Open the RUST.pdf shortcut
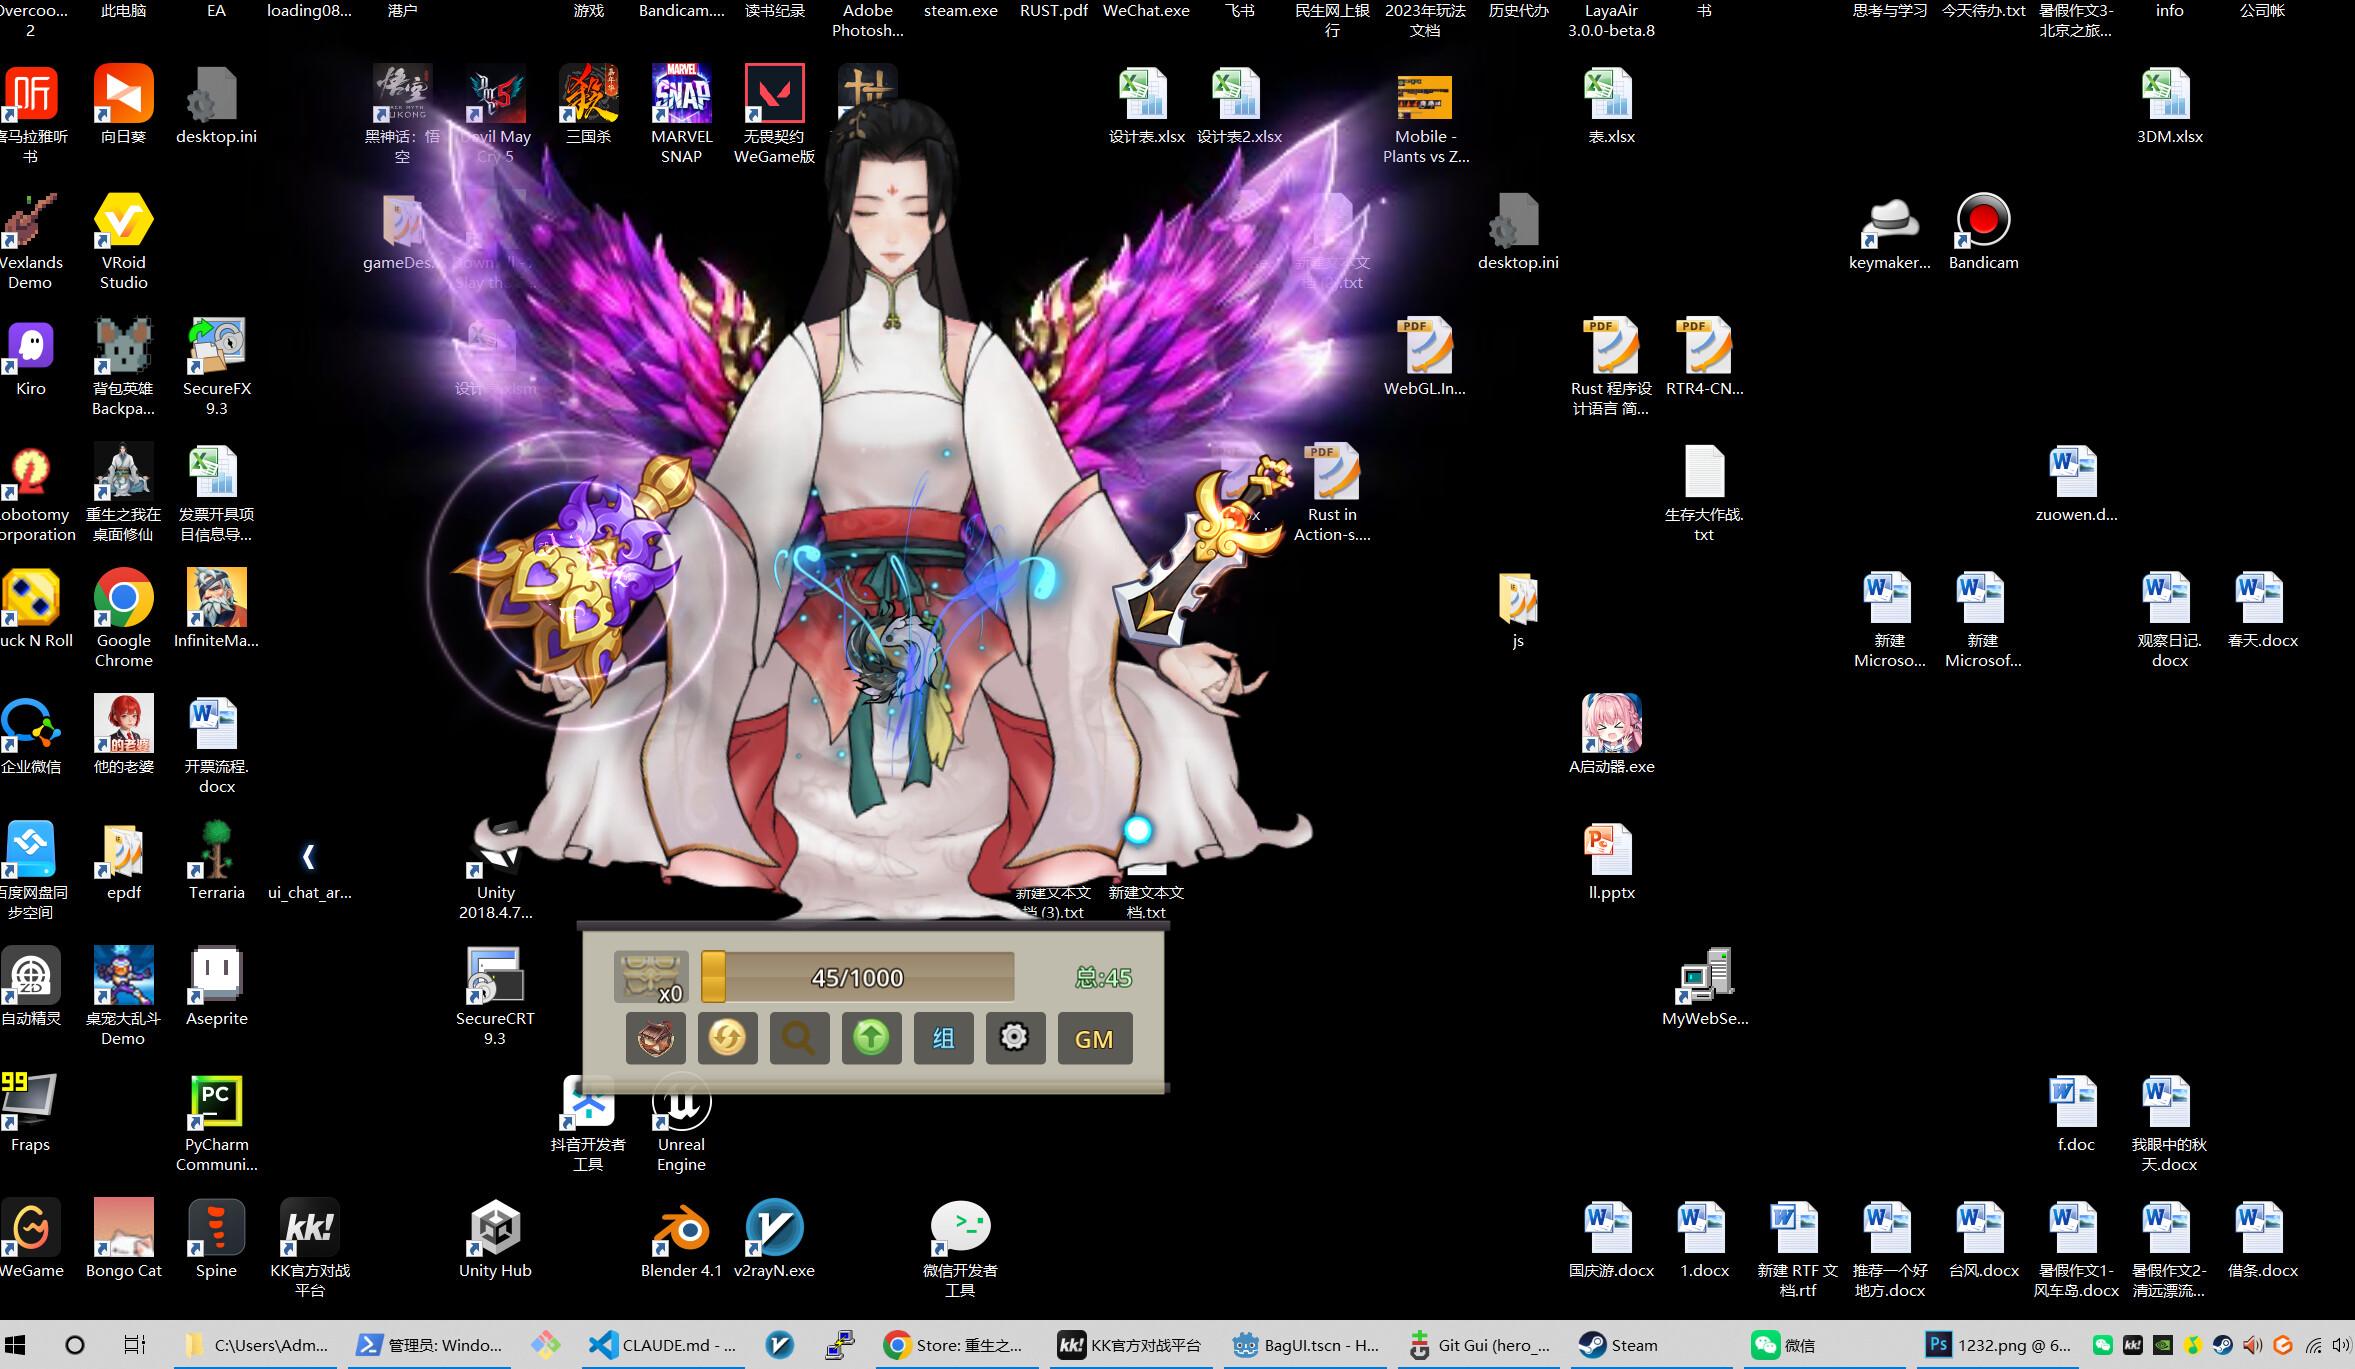Image resolution: width=2355 pixels, height=1369 pixels. 1052,11
